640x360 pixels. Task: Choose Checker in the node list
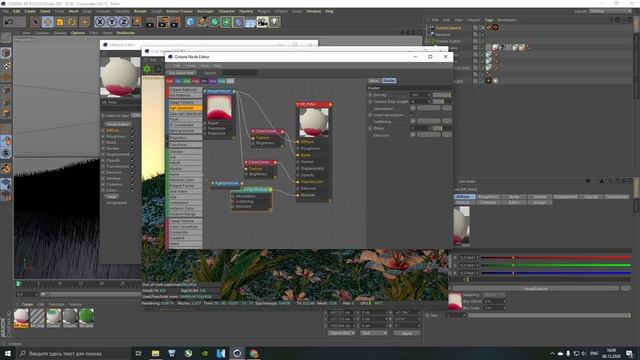coord(185,151)
